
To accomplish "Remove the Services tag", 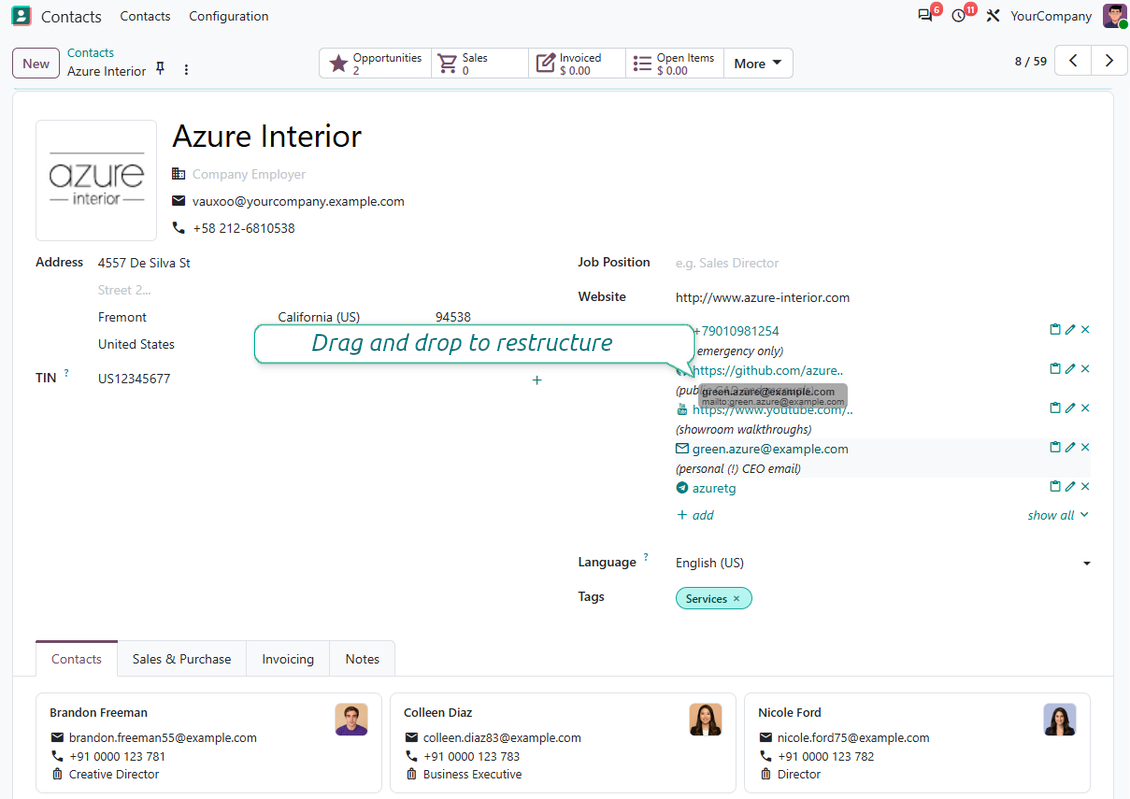I will (x=737, y=599).
